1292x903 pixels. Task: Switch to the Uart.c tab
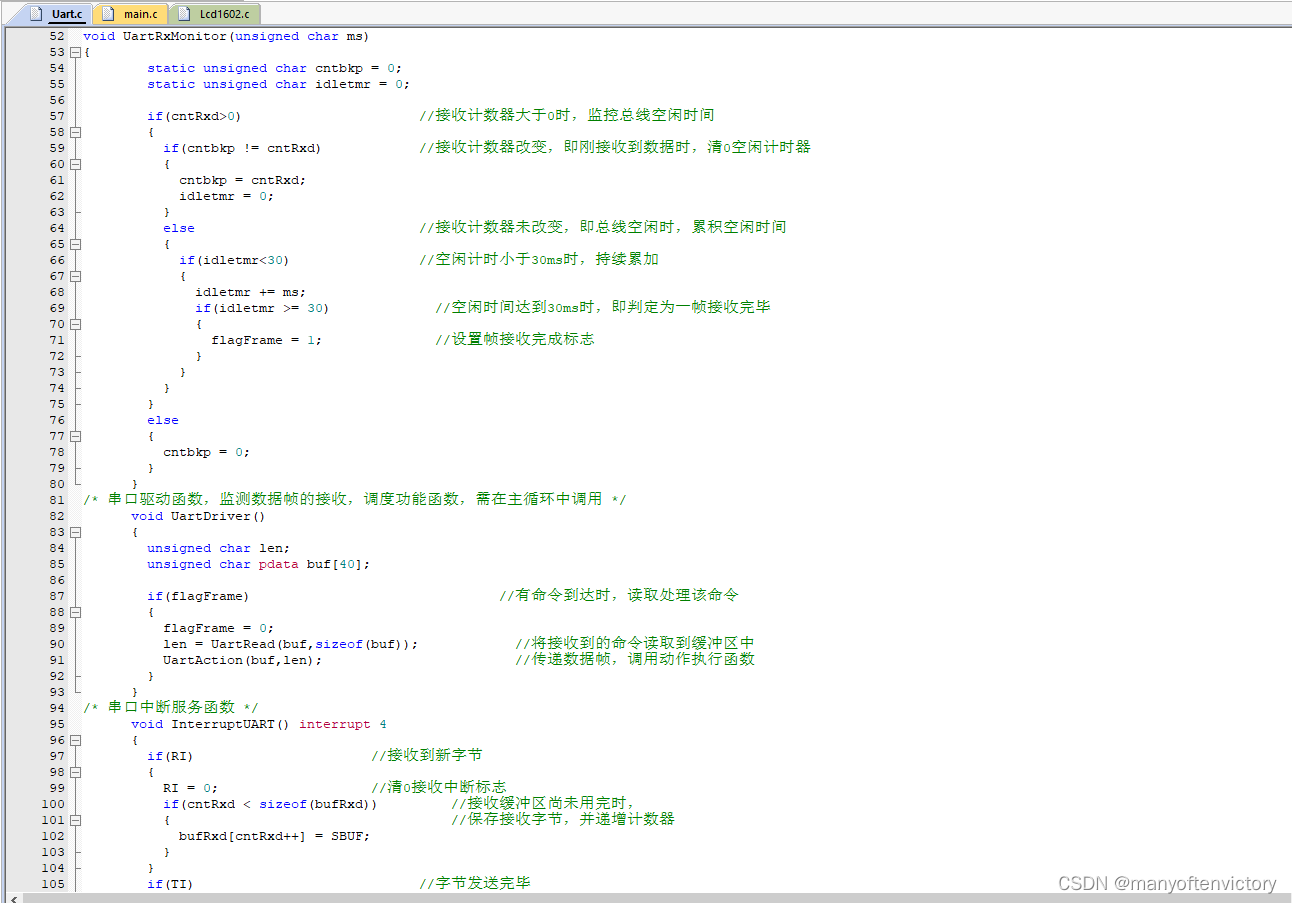click(56, 14)
